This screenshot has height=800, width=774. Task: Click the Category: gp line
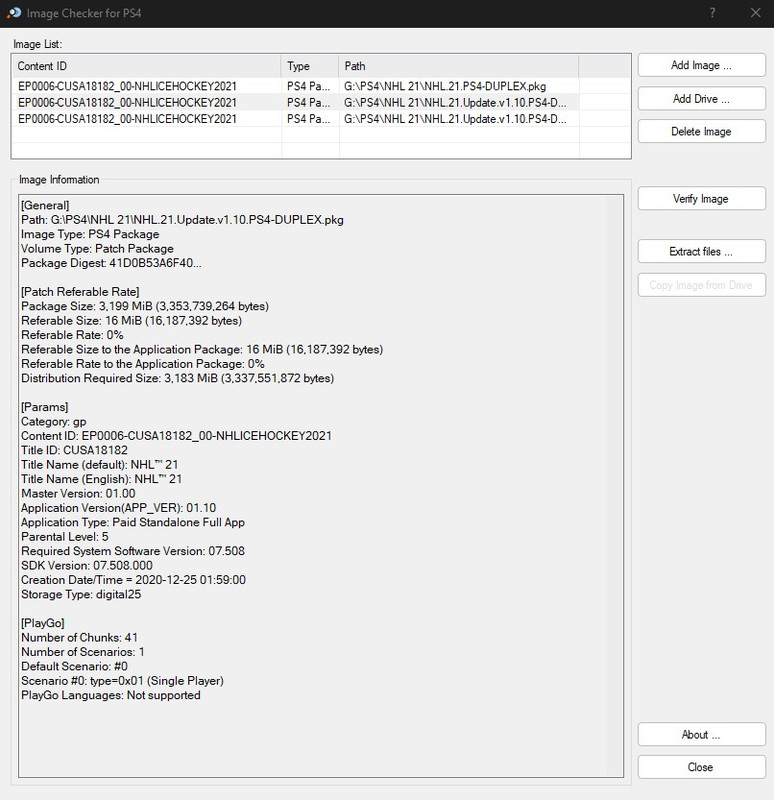point(54,421)
